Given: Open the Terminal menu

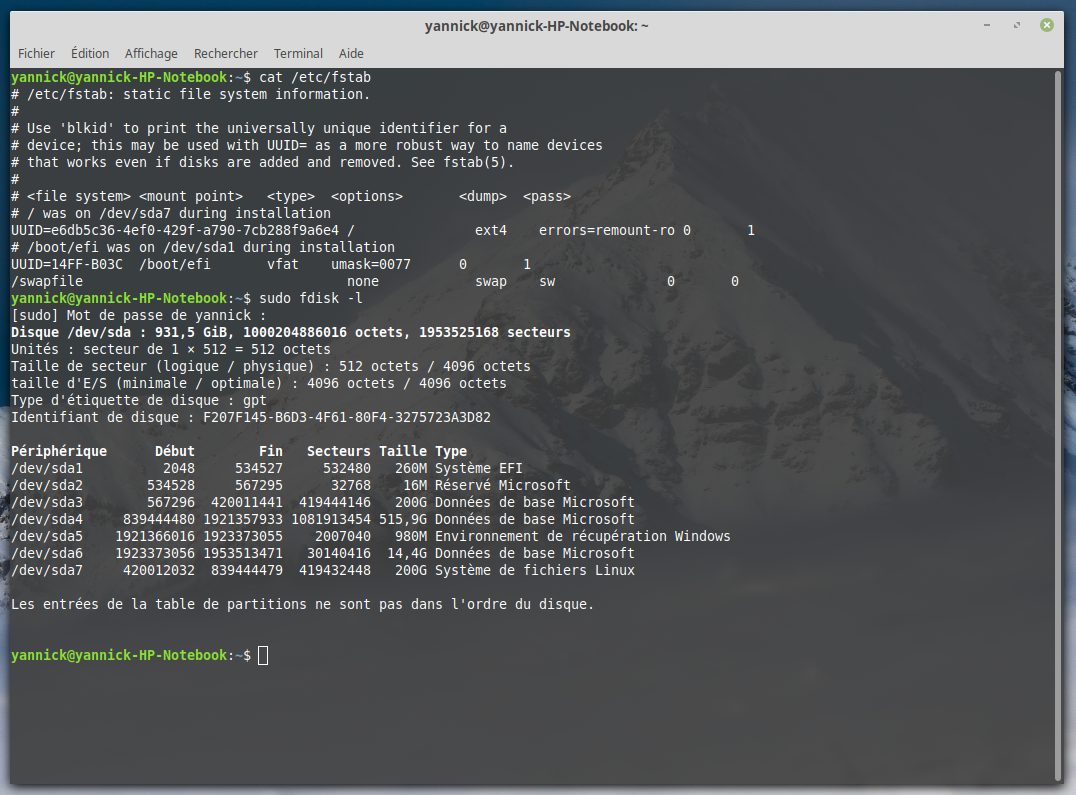Looking at the screenshot, I should tap(298, 53).
